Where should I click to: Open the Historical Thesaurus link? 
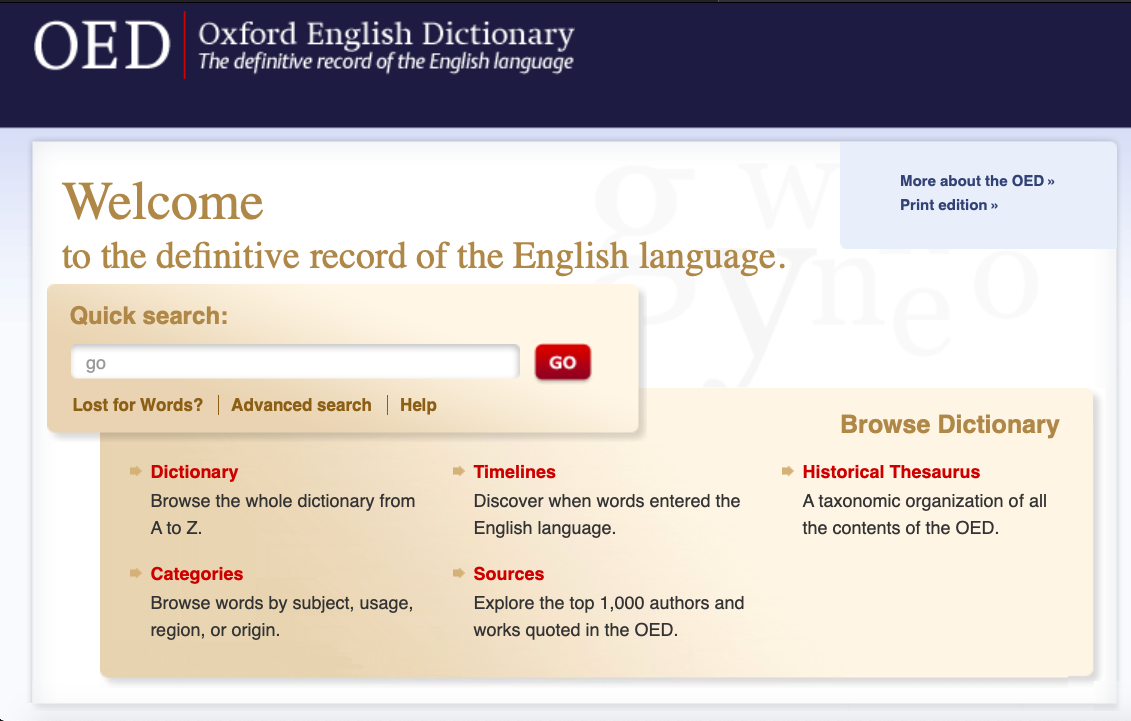891,472
